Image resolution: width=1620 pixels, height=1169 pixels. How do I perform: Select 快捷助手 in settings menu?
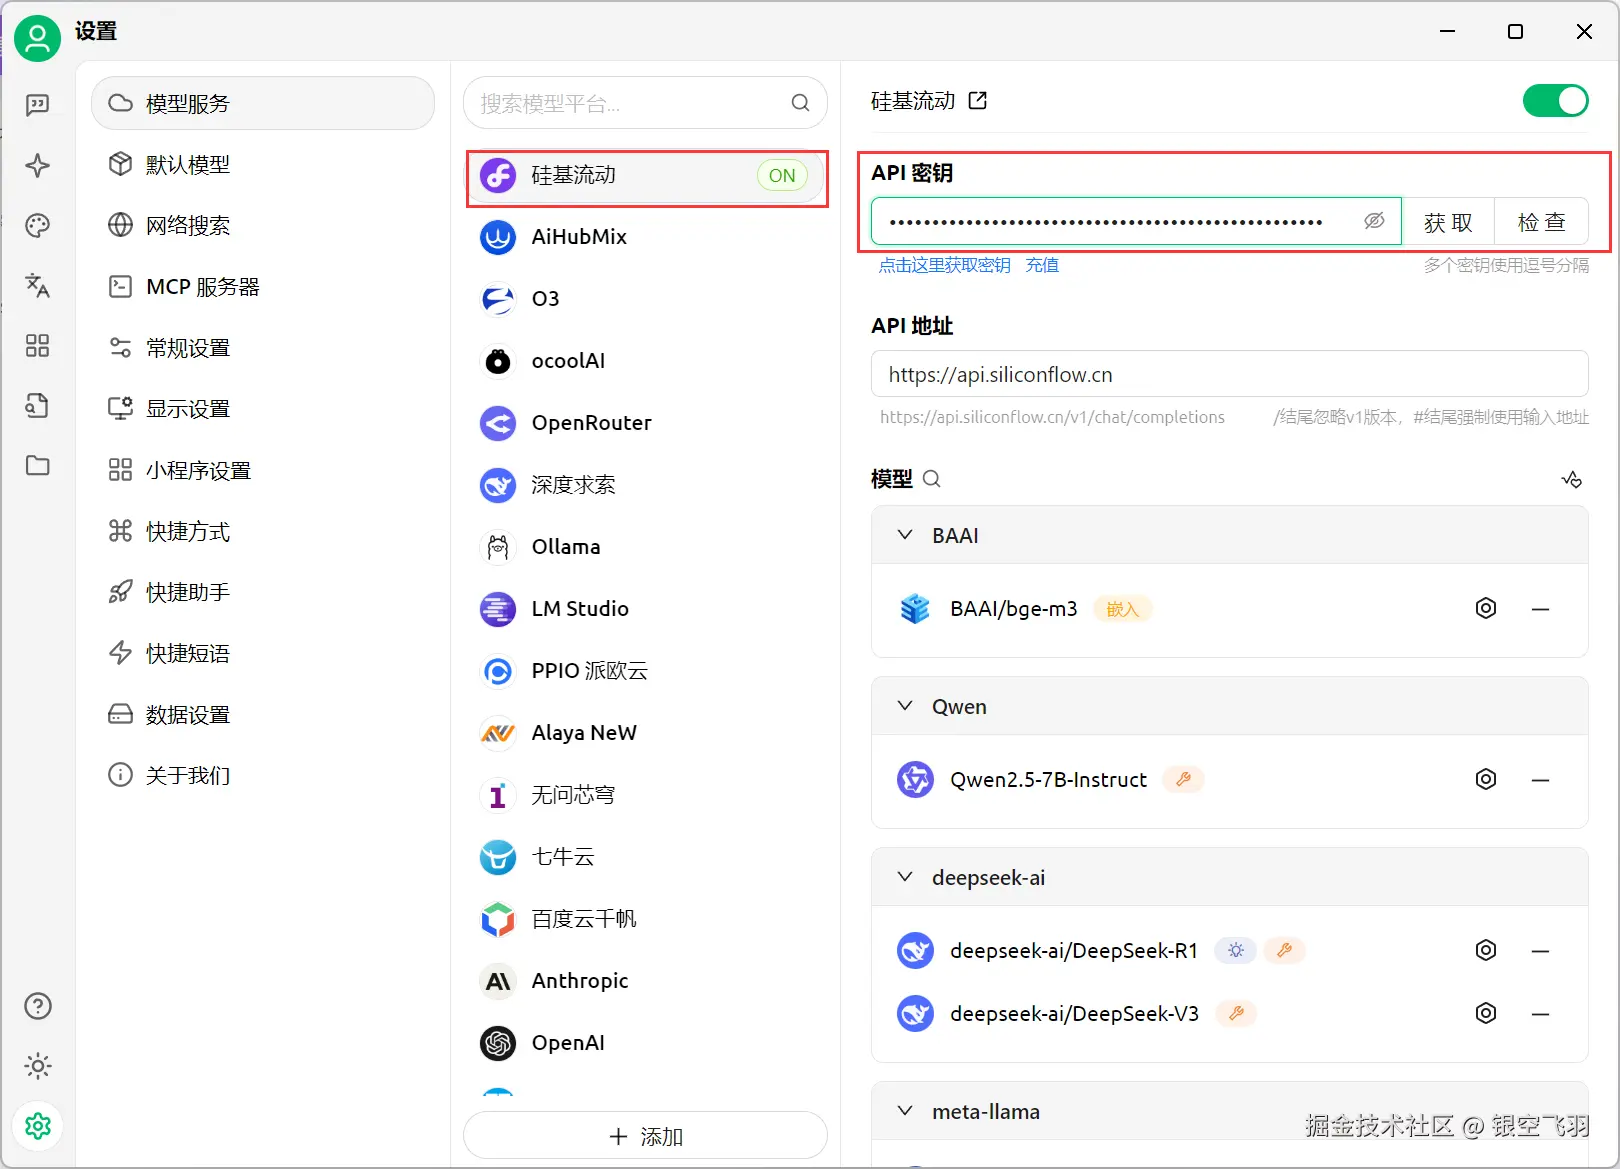(x=263, y=592)
